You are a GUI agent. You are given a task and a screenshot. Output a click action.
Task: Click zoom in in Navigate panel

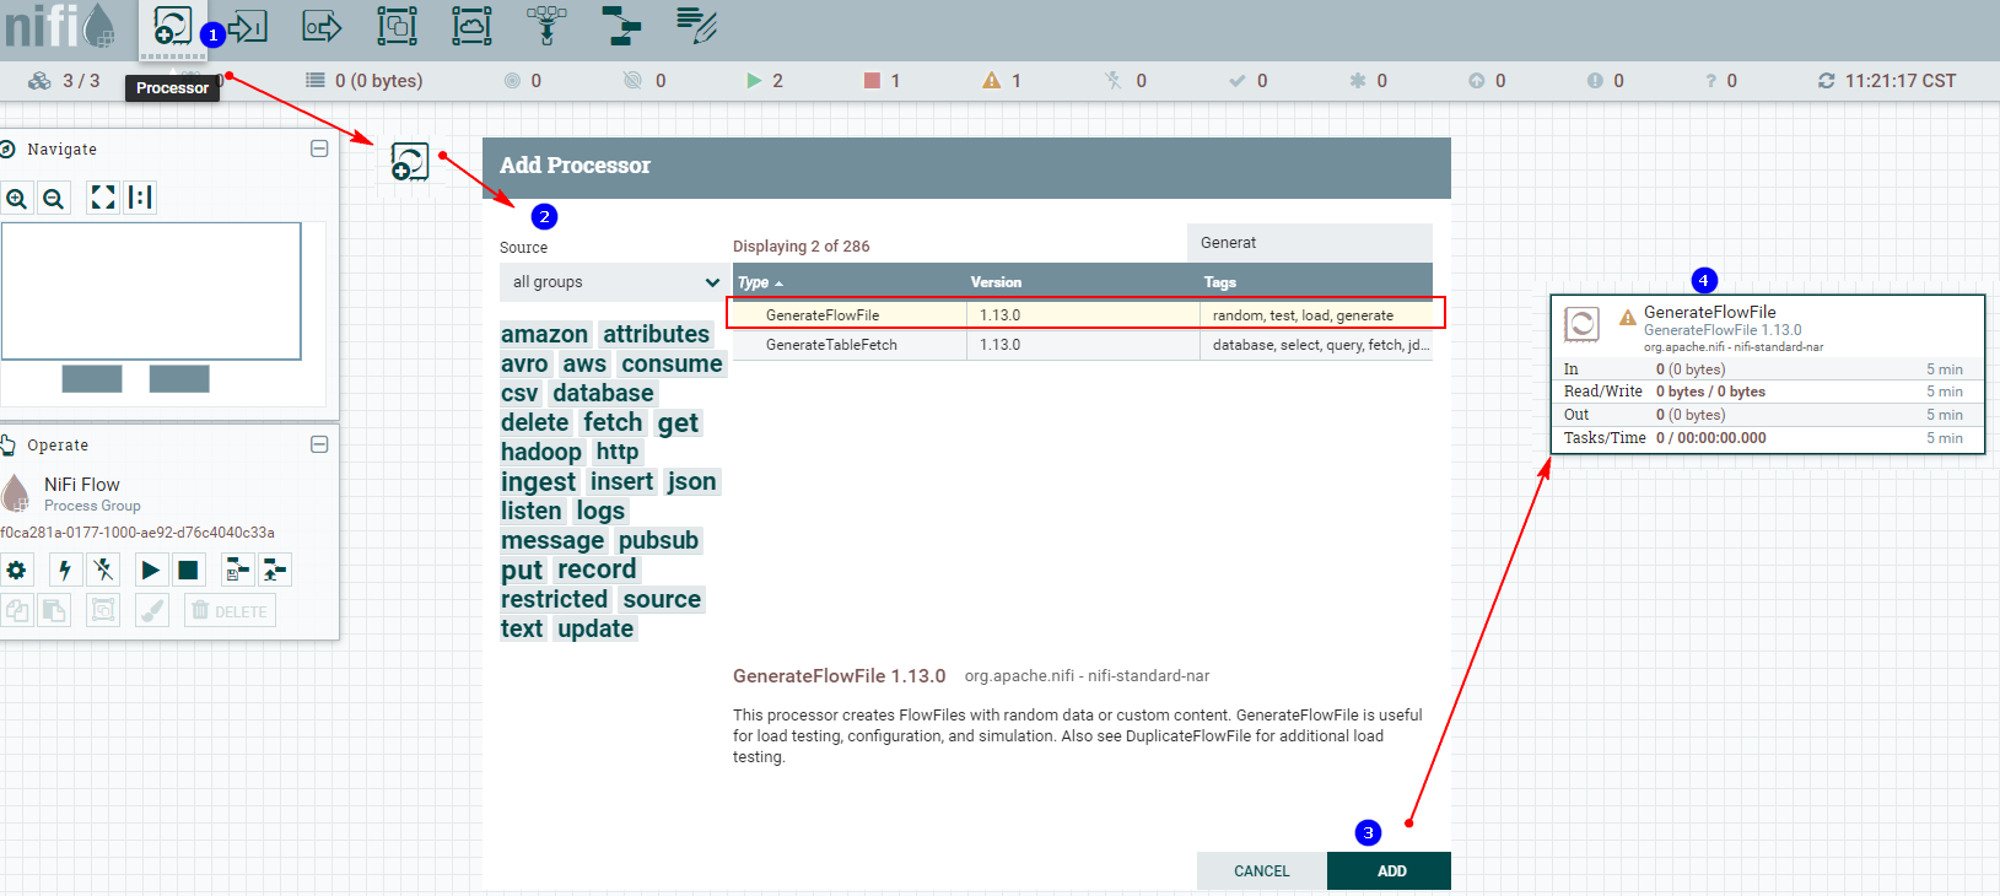tap(17, 198)
